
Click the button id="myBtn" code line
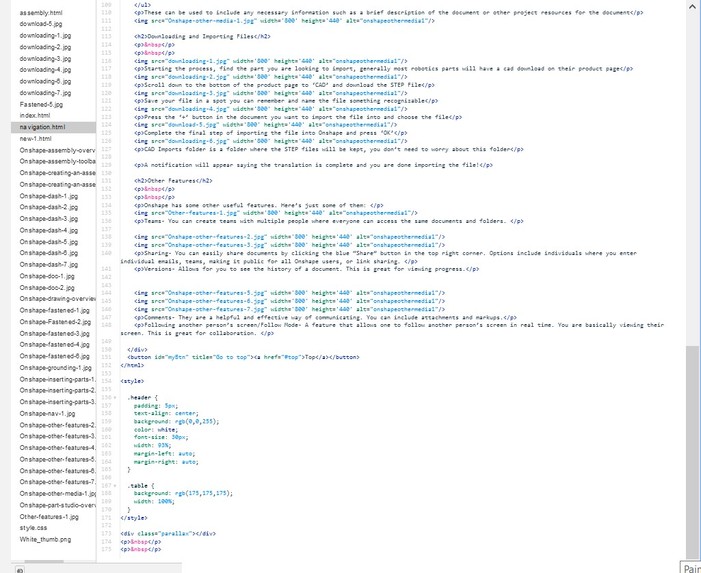[243, 357]
